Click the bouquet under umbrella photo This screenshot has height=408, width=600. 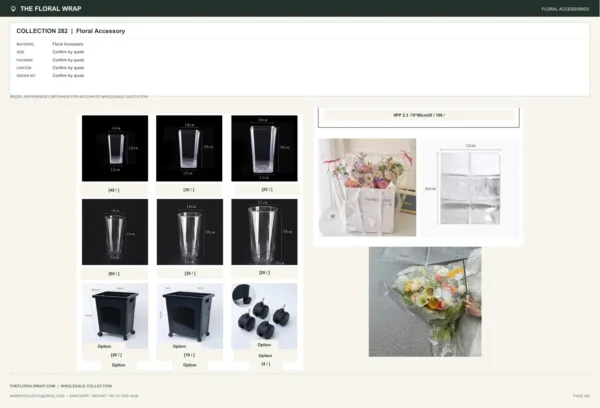coord(425,302)
